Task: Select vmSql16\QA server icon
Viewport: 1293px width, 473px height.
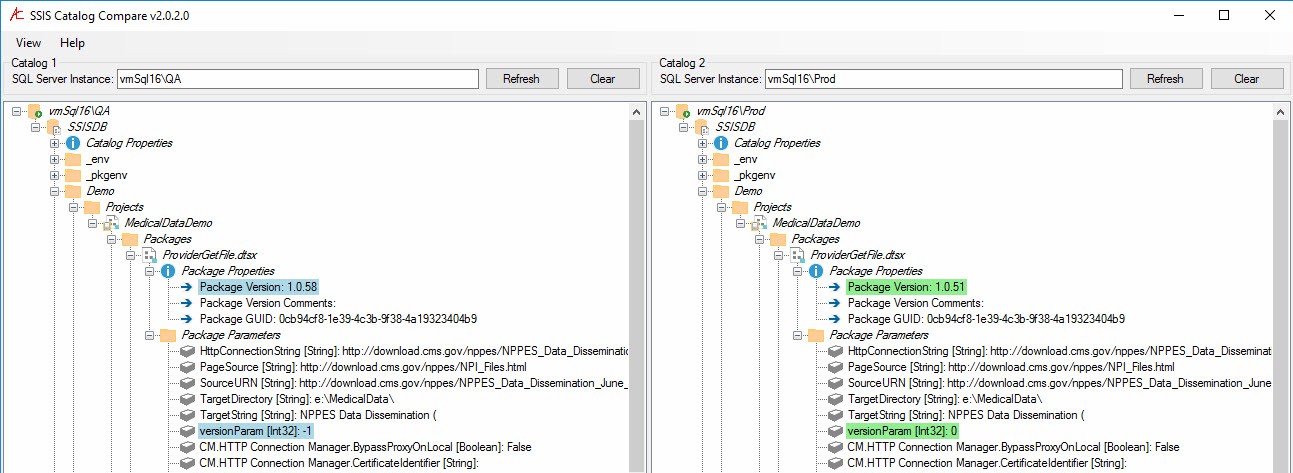Action: (35, 111)
